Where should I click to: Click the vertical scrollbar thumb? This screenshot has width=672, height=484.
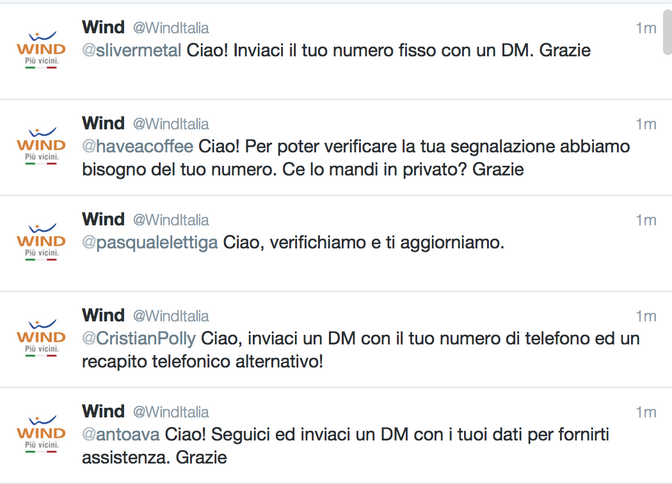click(666, 30)
